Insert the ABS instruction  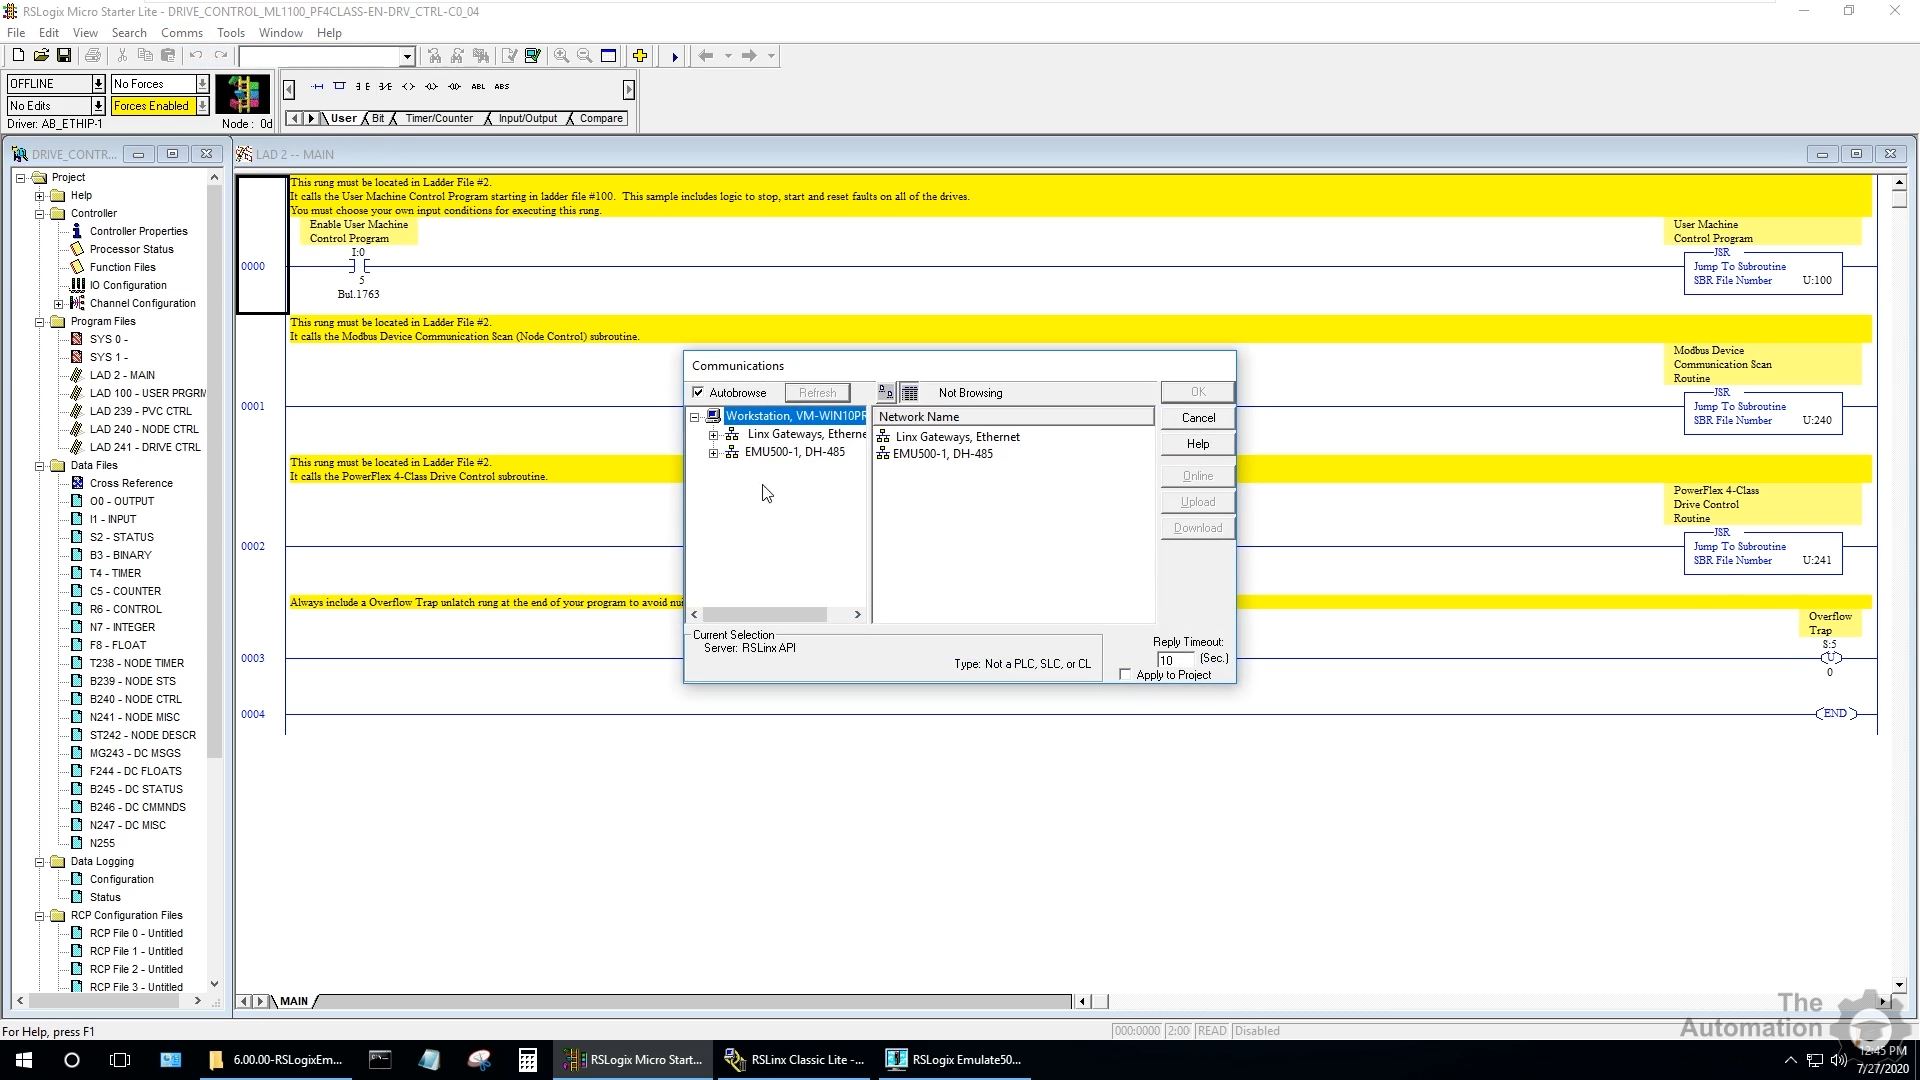tap(502, 87)
